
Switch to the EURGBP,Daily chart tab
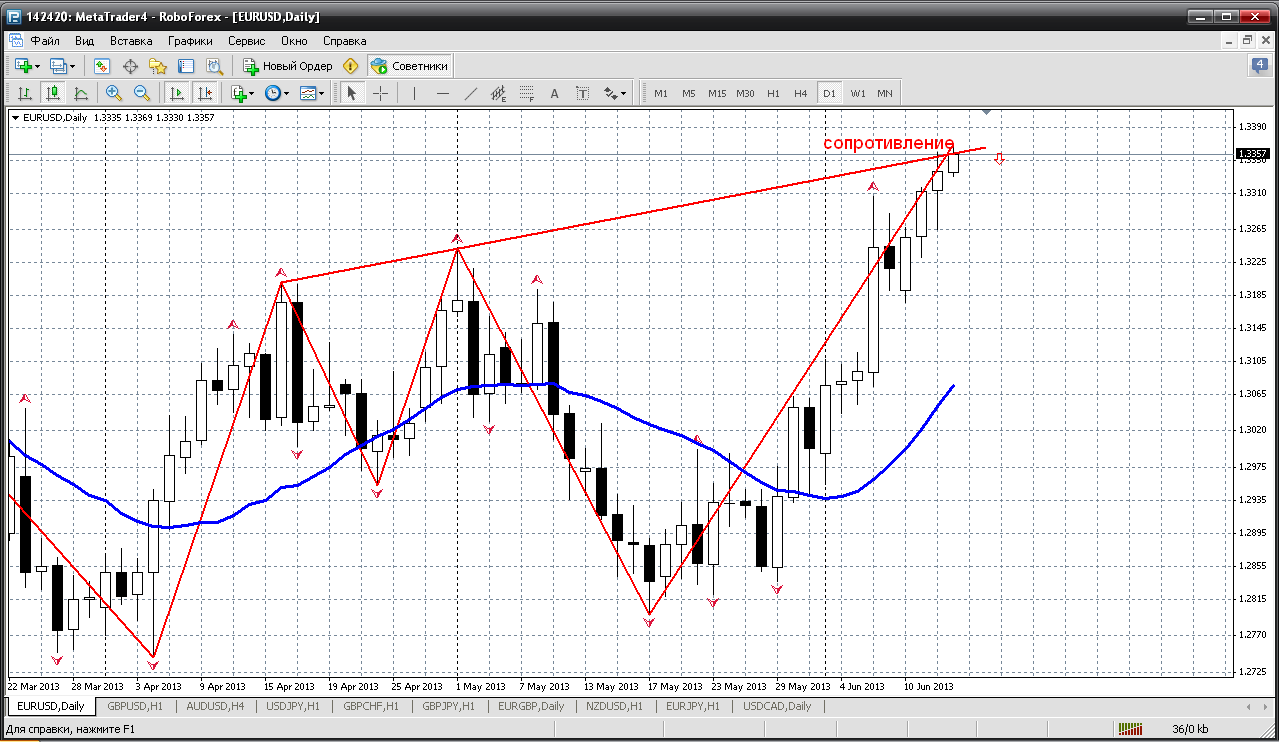point(532,706)
